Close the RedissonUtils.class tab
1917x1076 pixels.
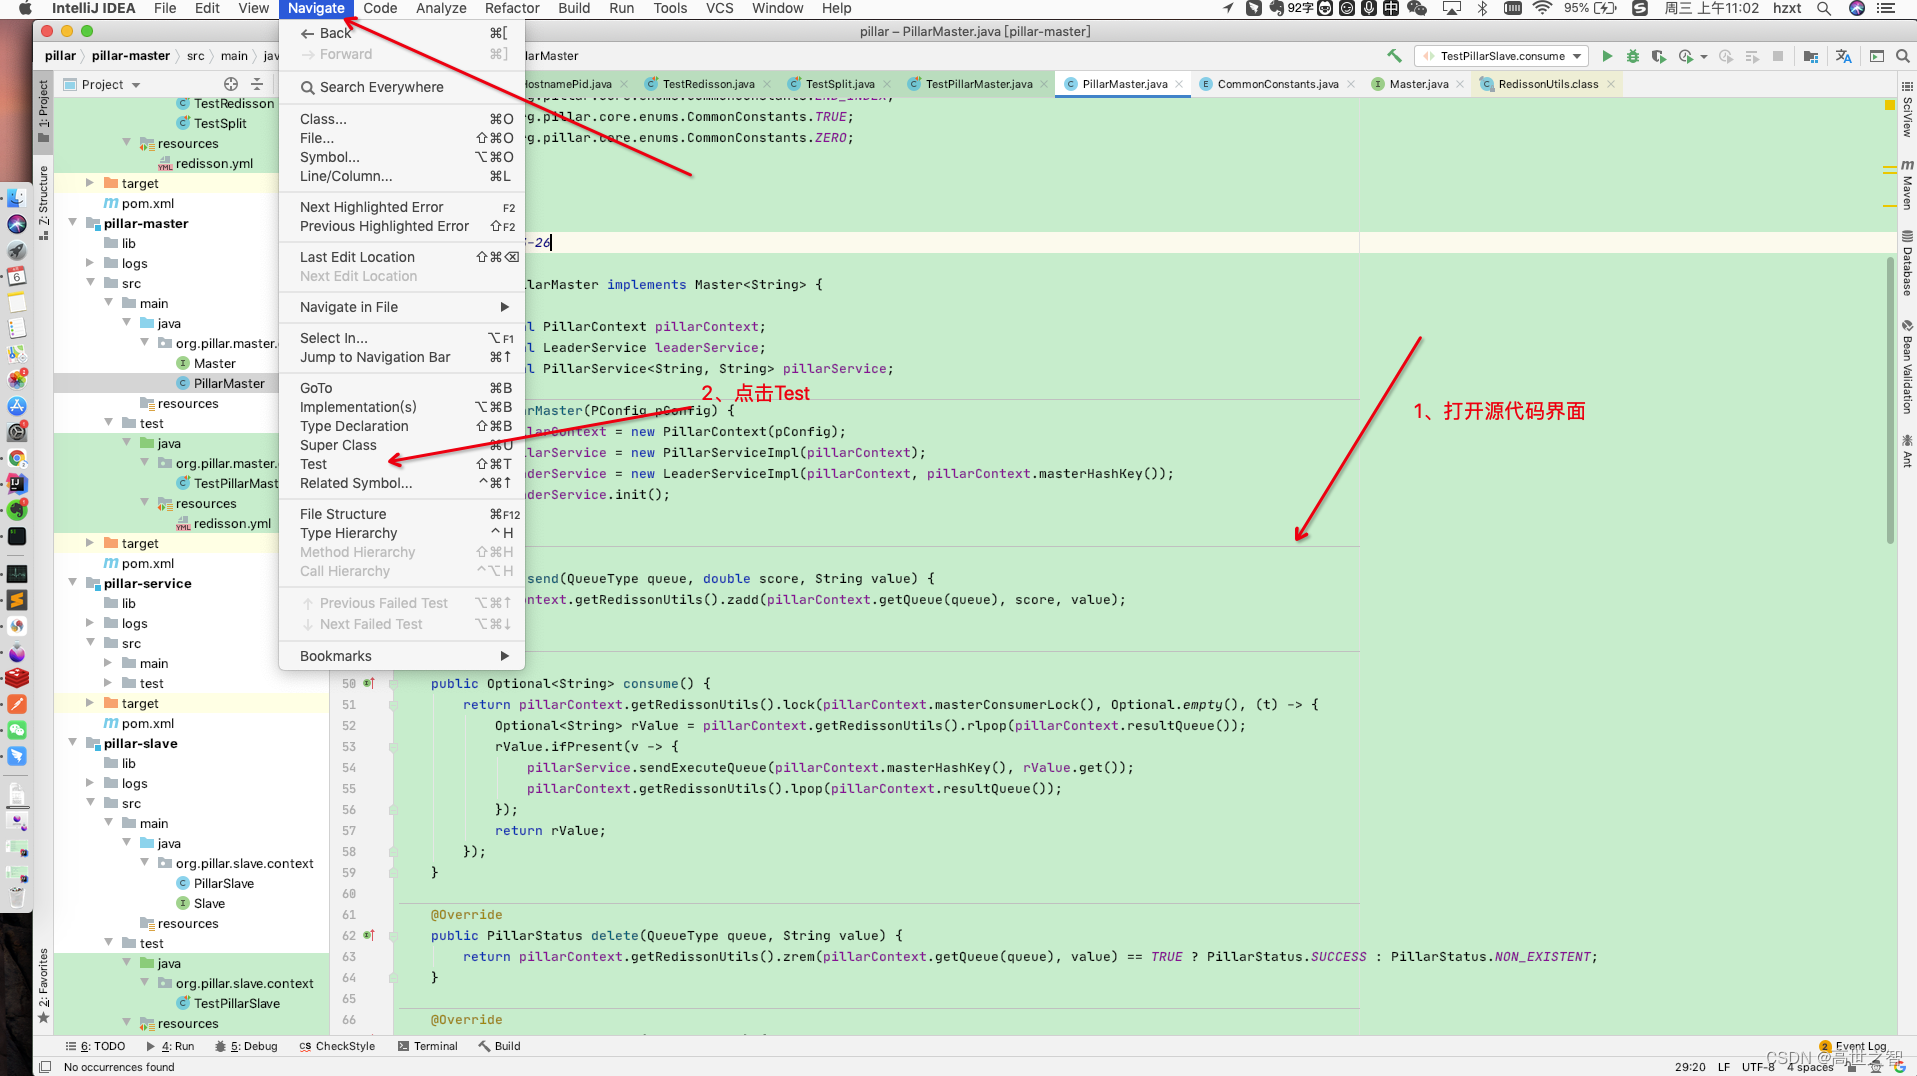click(x=1611, y=84)
